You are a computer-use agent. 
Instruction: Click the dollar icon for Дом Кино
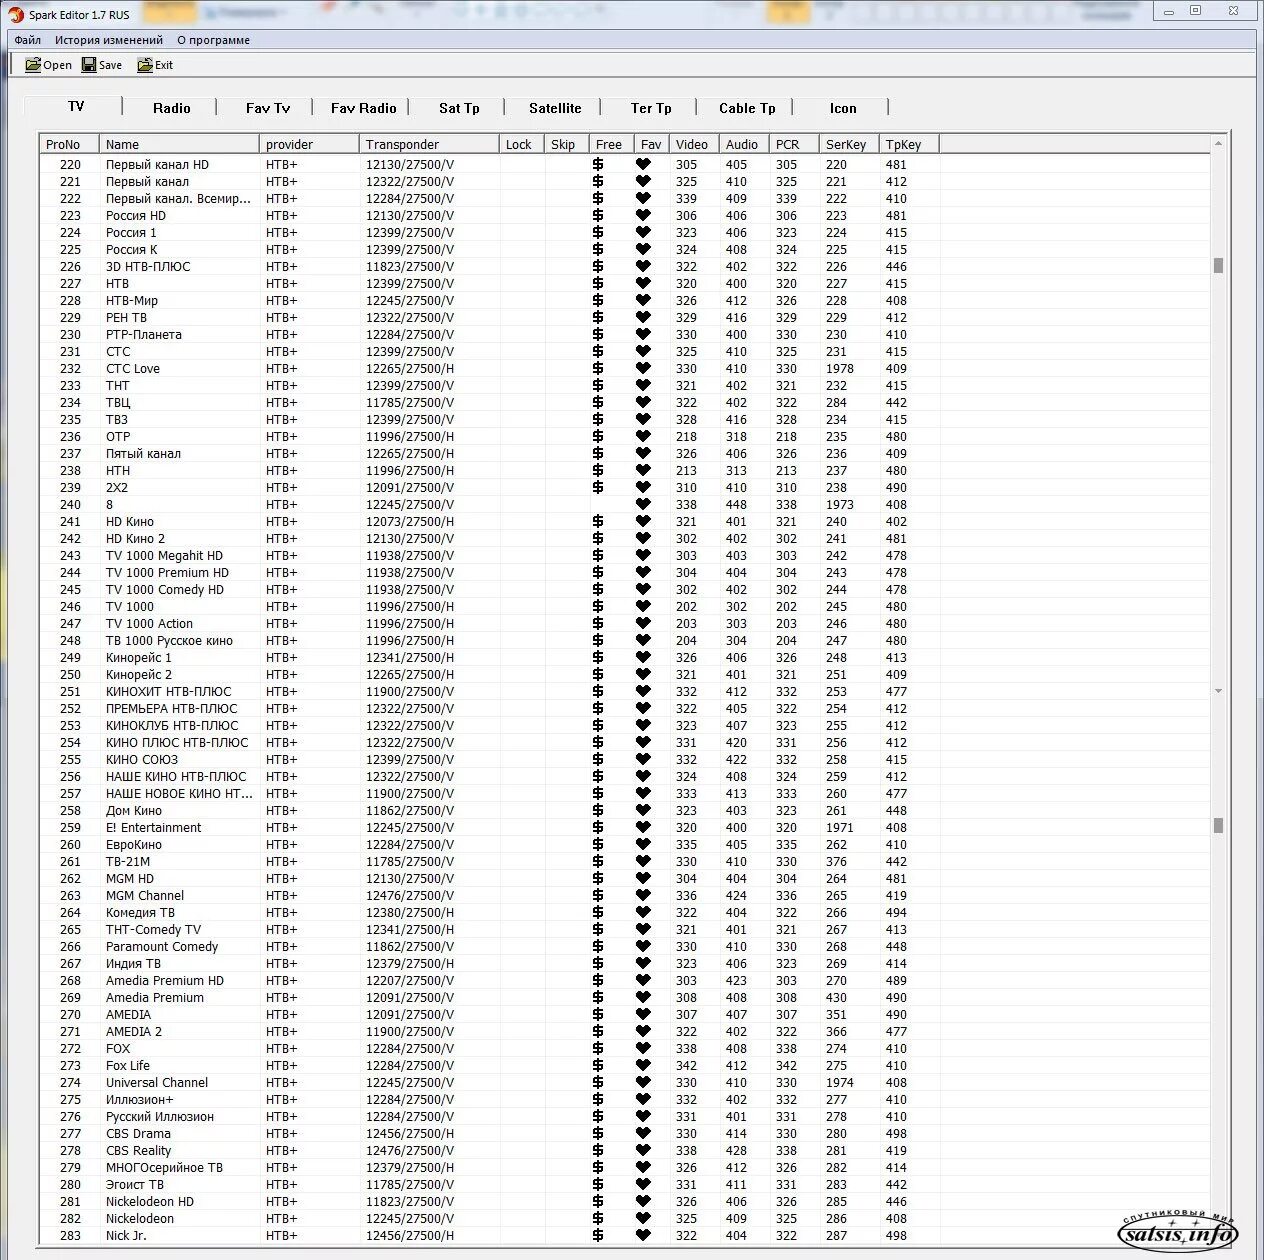click(598, 810)
